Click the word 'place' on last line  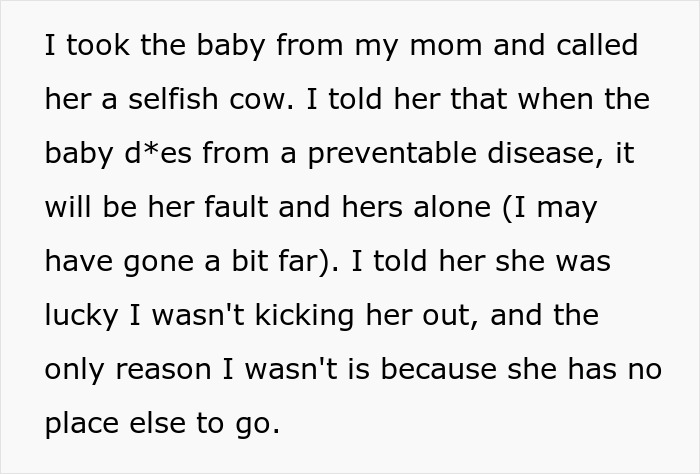(82, 423)
